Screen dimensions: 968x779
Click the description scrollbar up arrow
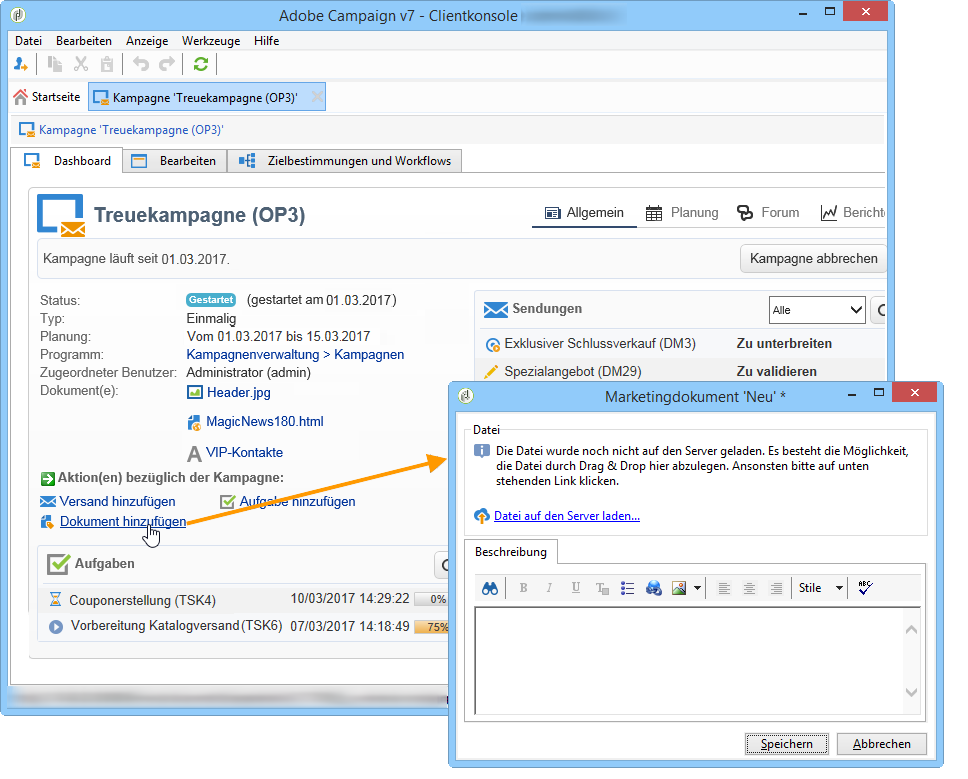coord(911,630)
